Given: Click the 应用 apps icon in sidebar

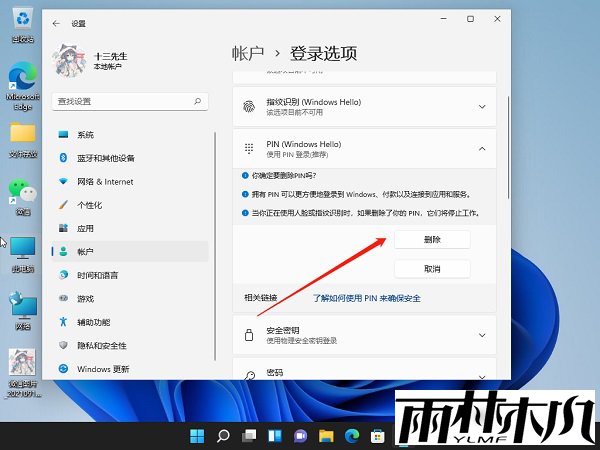Looking at the screenshot, I should tap(63, 228).
